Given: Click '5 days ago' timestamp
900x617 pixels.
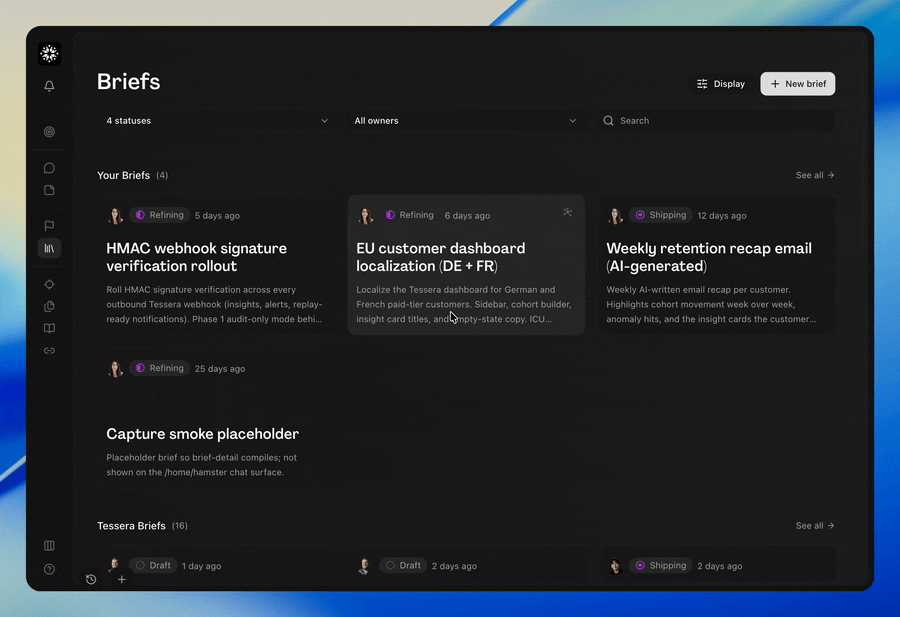Looking at the screenshot, I should coord(217,216).
